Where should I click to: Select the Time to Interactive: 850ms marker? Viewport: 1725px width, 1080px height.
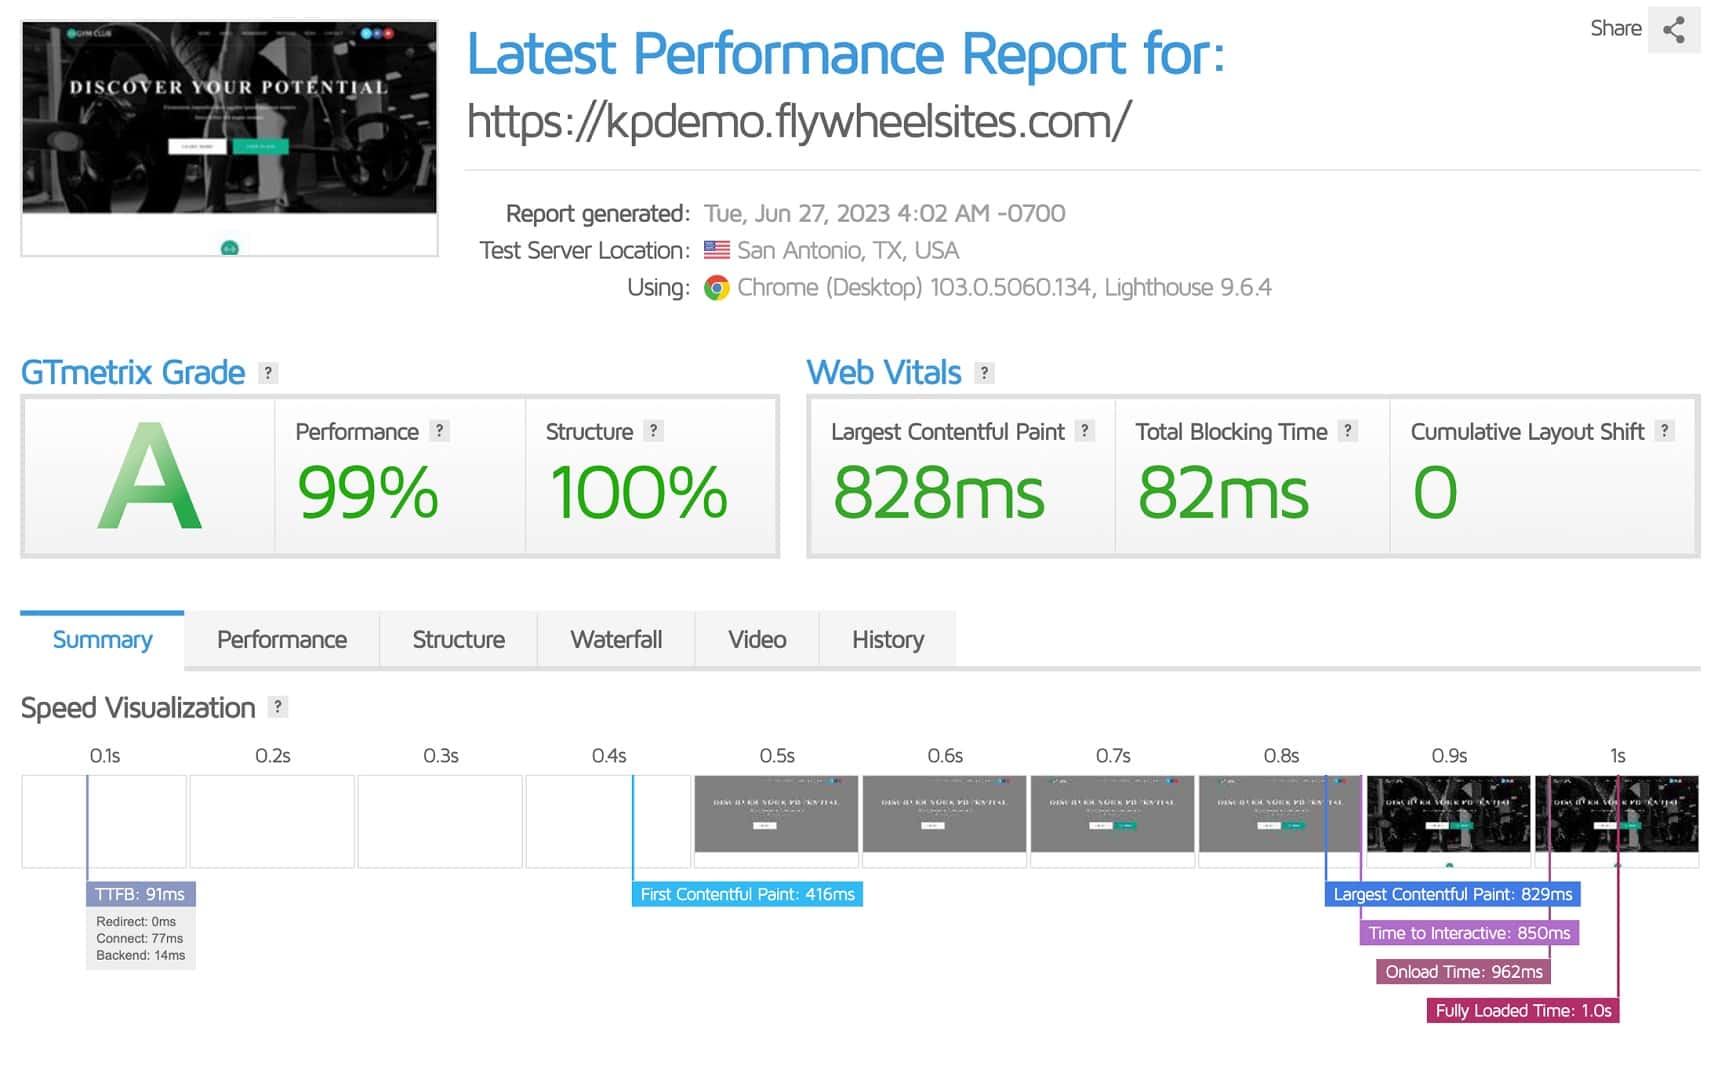pos(1468,933)
